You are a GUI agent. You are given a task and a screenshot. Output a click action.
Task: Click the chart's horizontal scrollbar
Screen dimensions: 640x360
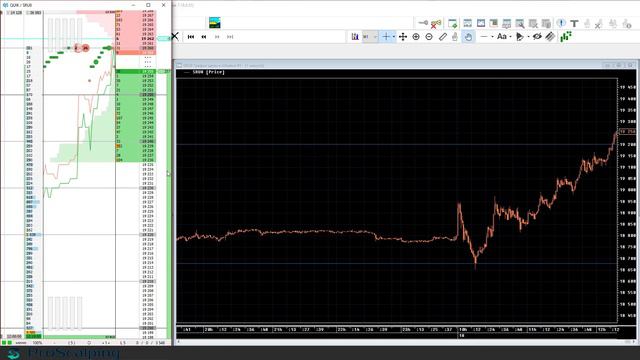(x=406, y=342)
